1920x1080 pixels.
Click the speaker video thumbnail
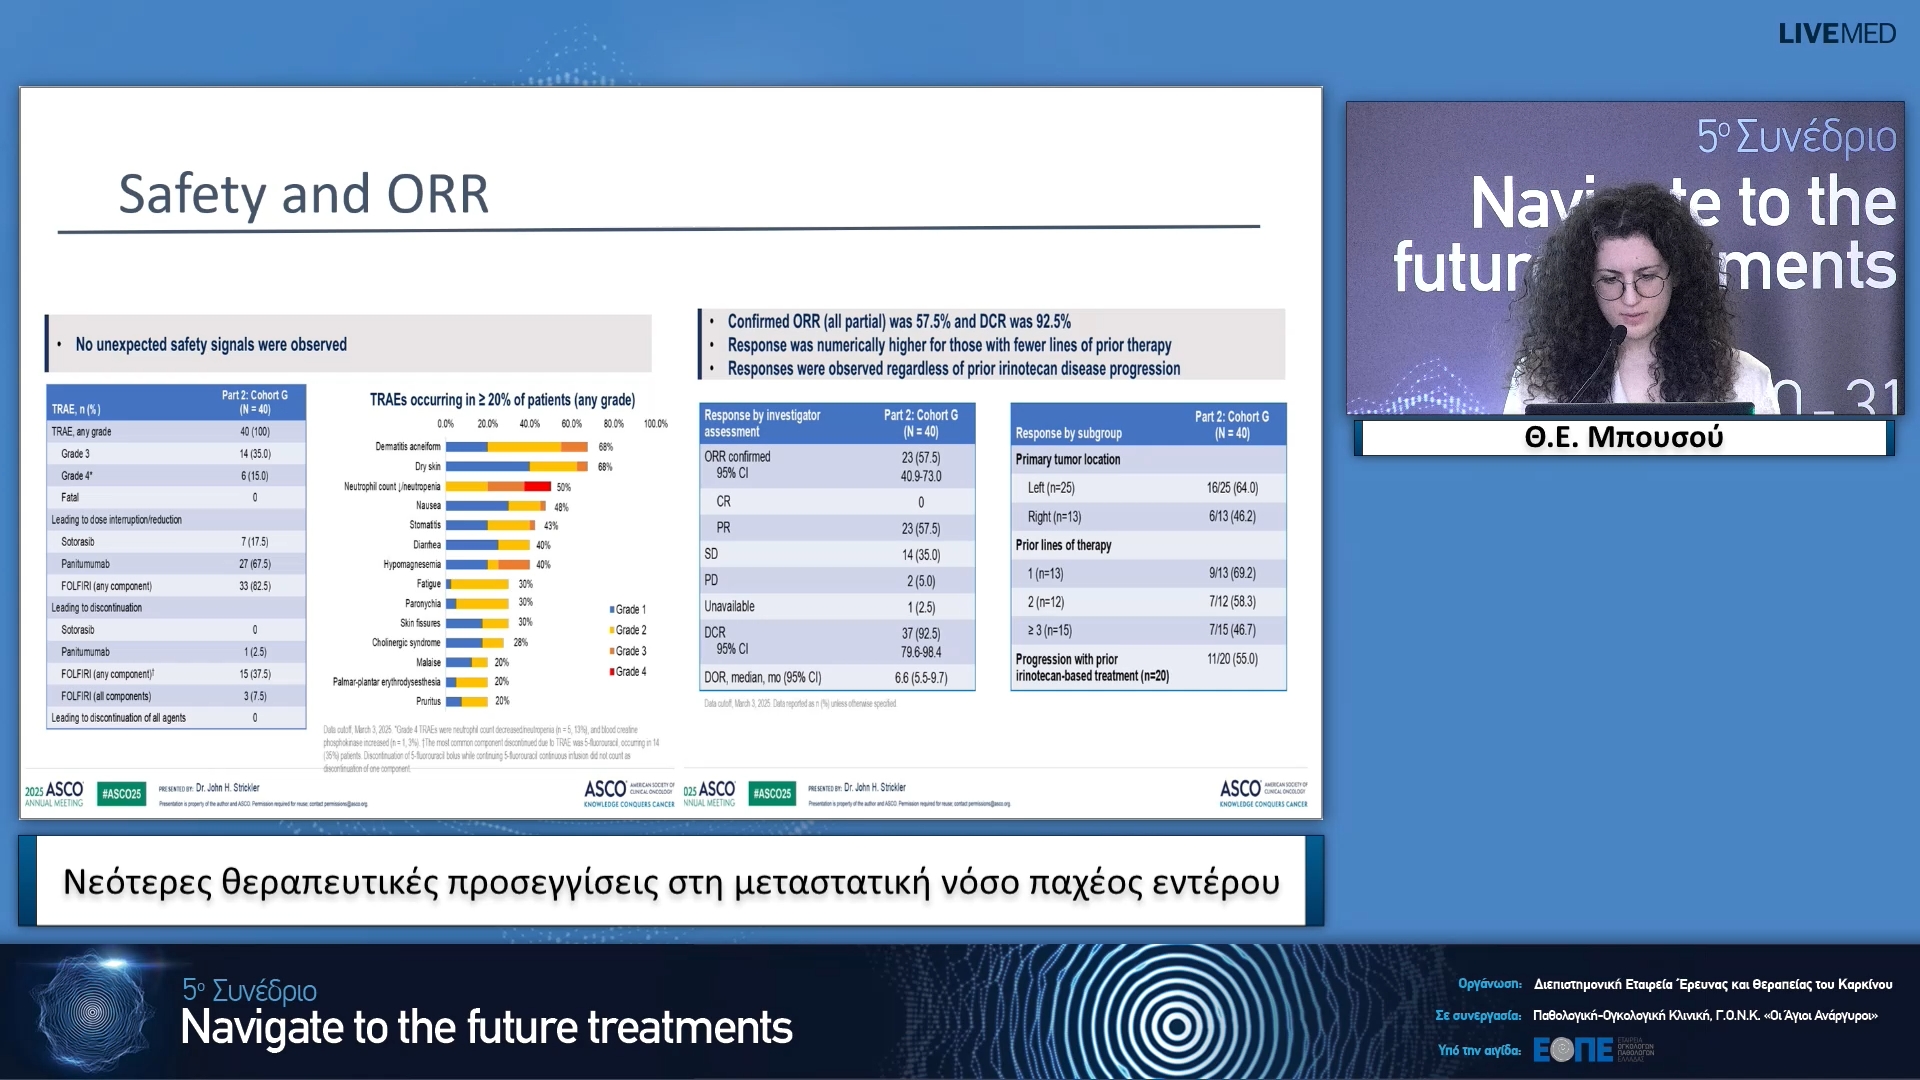pos(1624,258)
